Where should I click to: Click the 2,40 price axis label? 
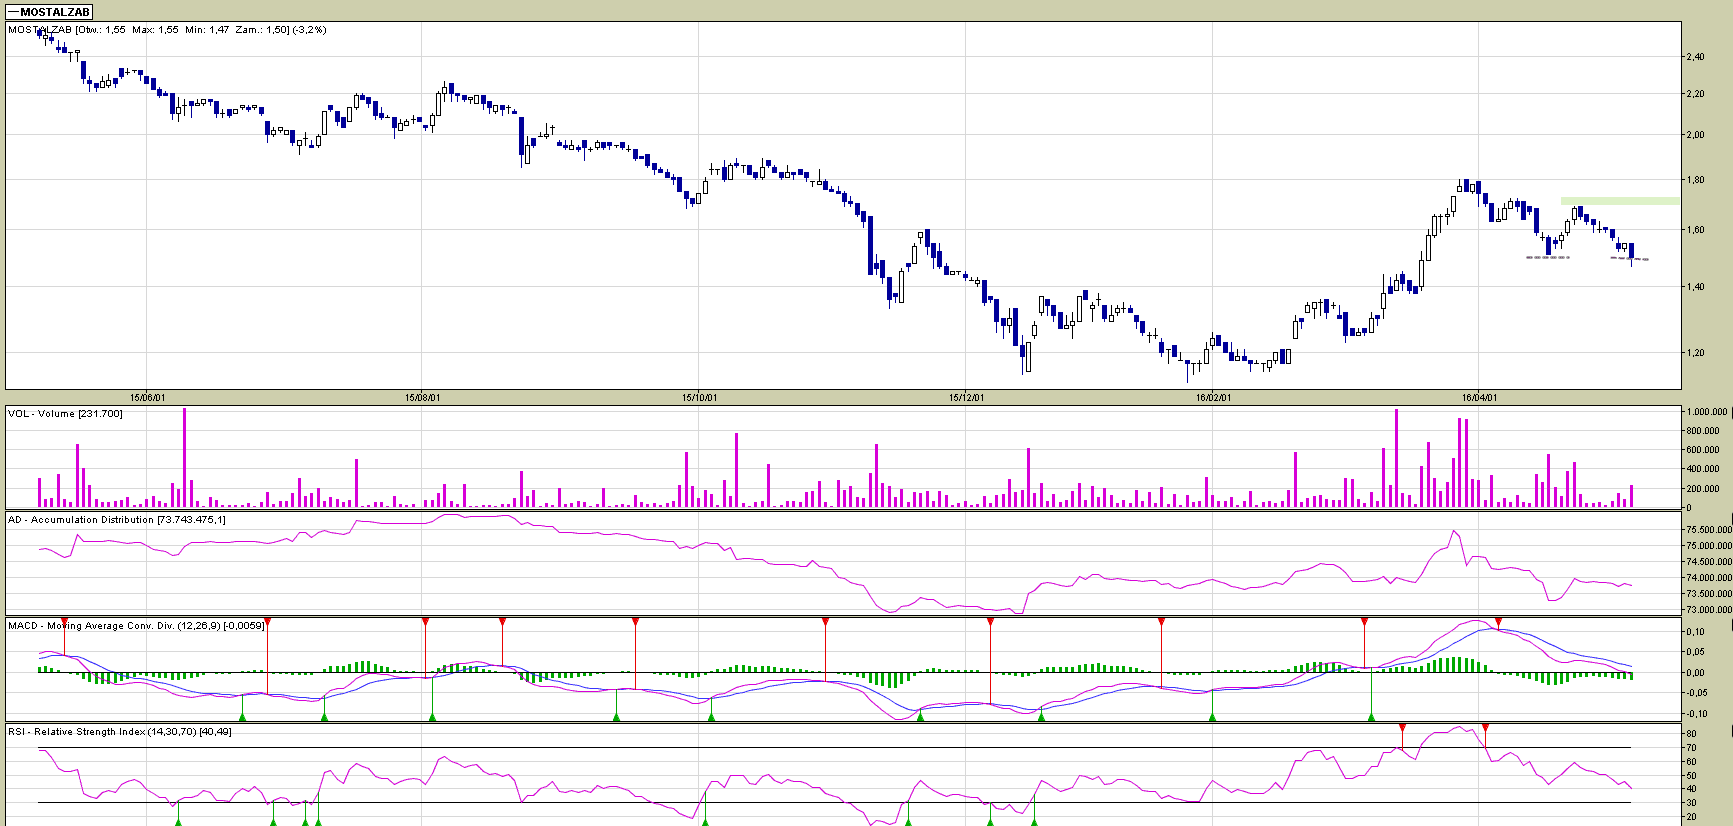tap(1695, 57)
